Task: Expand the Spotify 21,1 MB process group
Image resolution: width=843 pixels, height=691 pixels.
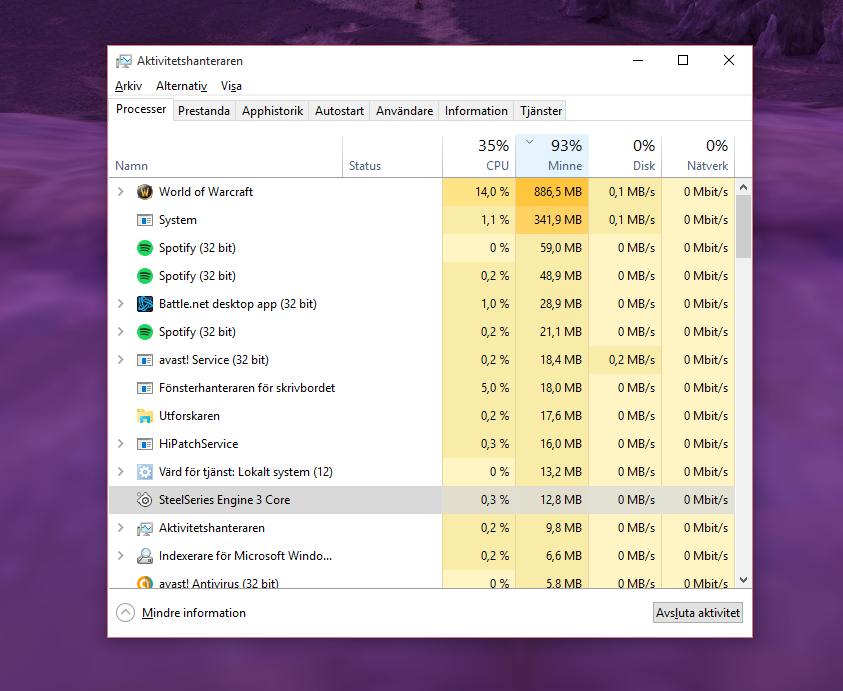Action: click(121, 332)
